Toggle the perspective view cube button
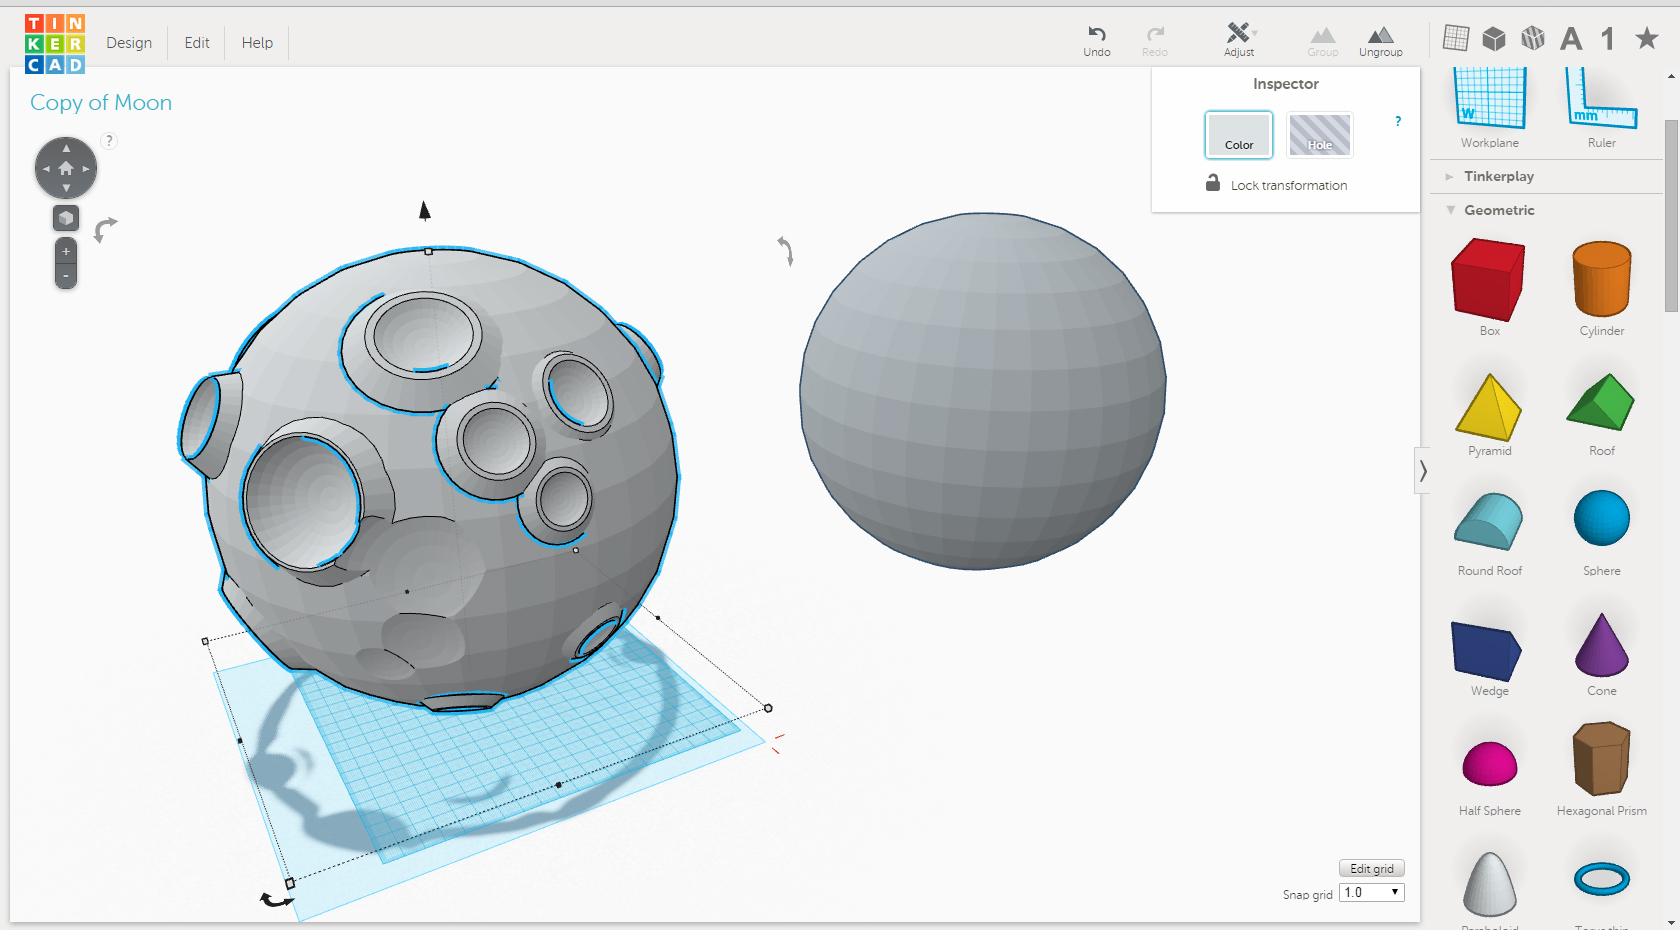The image size is (1680, 930). (66, 218)
